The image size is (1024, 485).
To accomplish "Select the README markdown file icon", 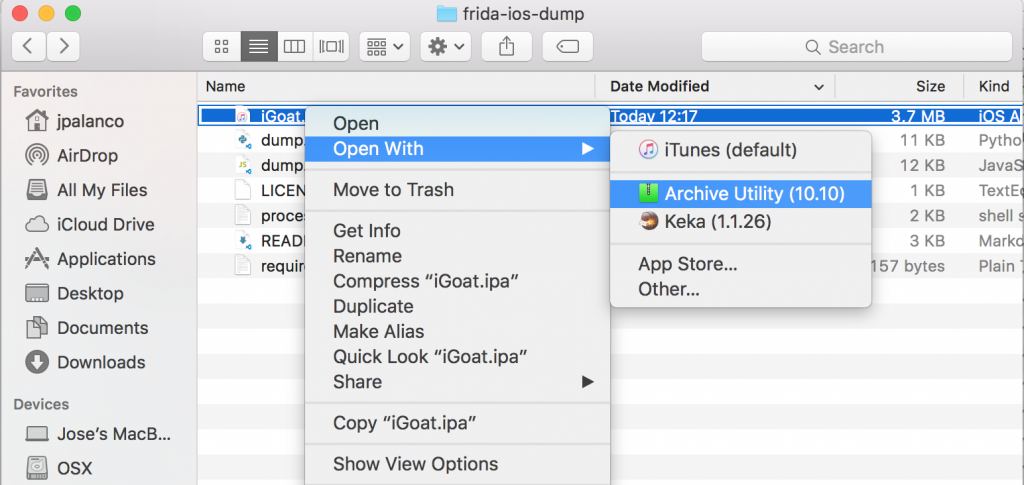I will tap(242, 241).
